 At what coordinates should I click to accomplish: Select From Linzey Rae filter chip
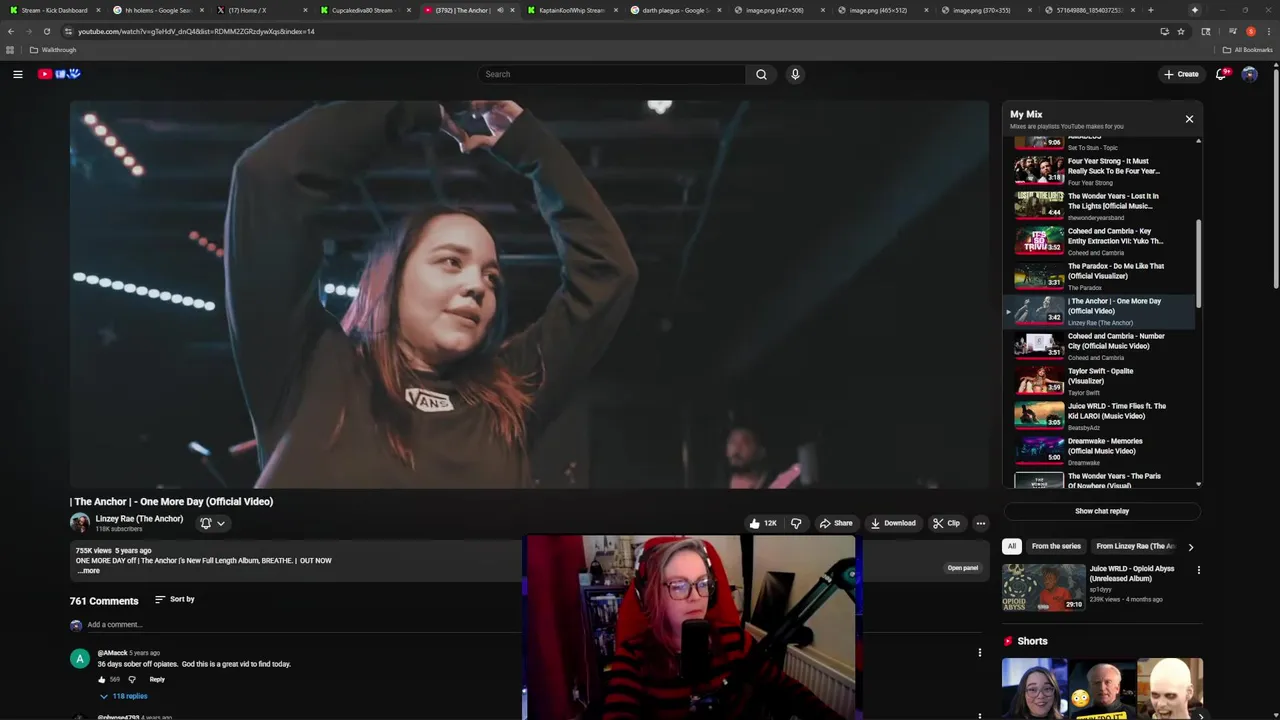click(1136, 546)
